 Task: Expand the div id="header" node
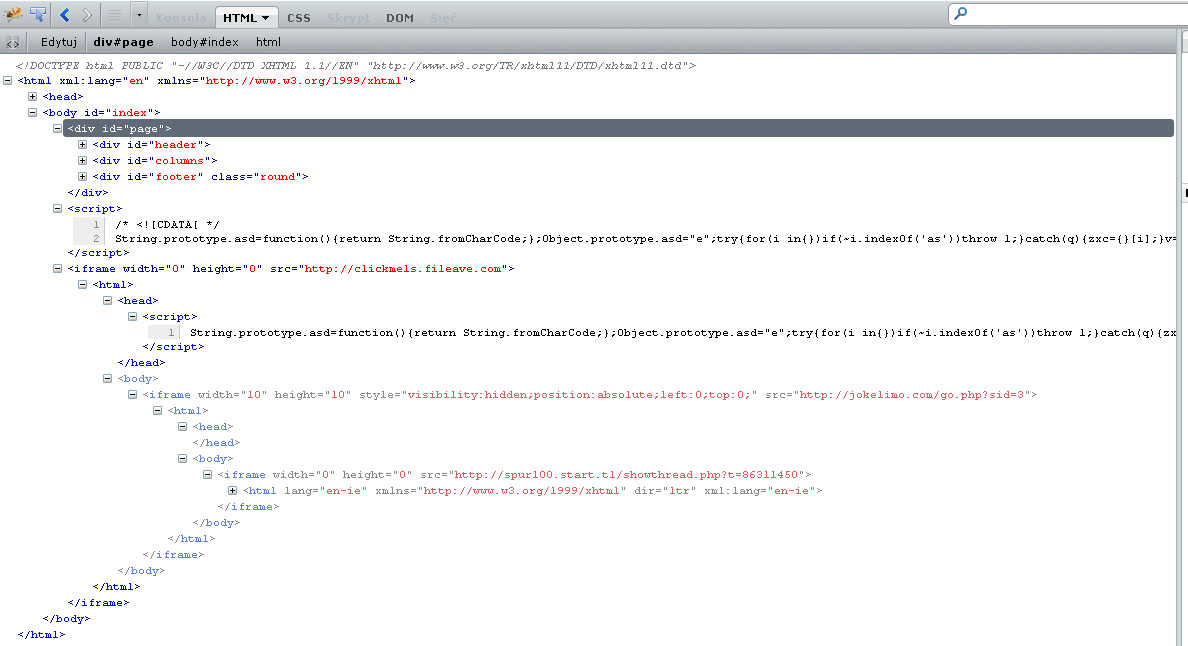(83, 144)
